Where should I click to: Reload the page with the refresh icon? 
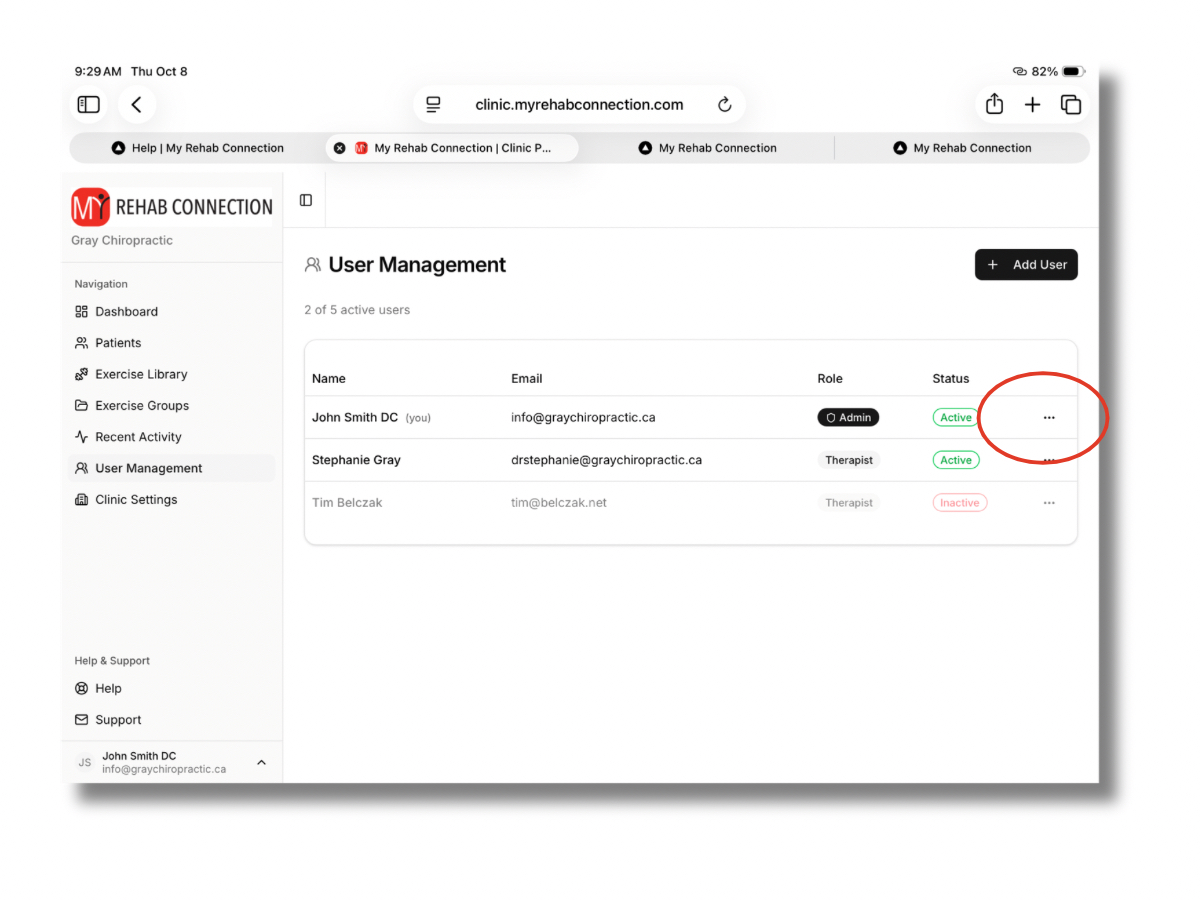(x=725, y=104)
